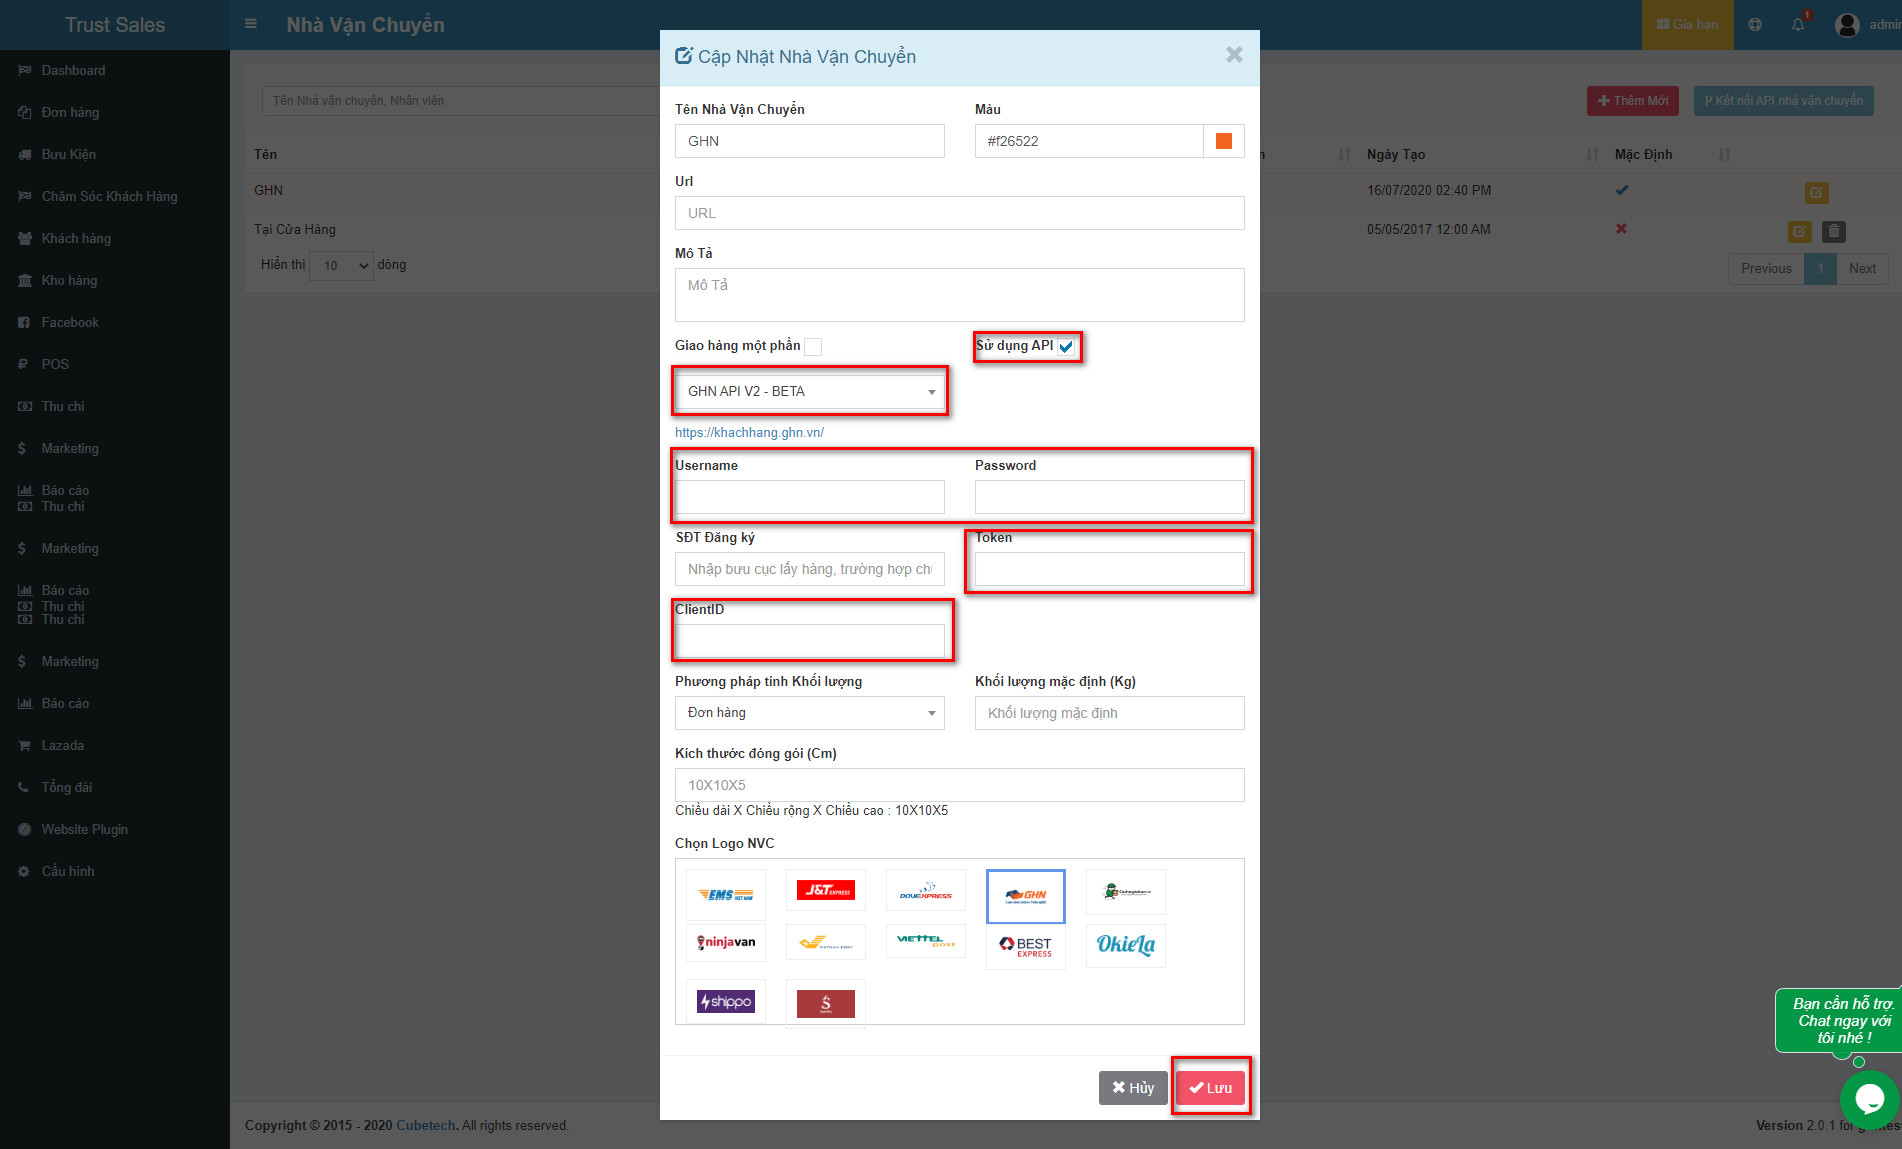This screenshot has height=1149, width=1902.
Task: Go to Tổng đài sidebar item
Action: (x=66, y=787)
